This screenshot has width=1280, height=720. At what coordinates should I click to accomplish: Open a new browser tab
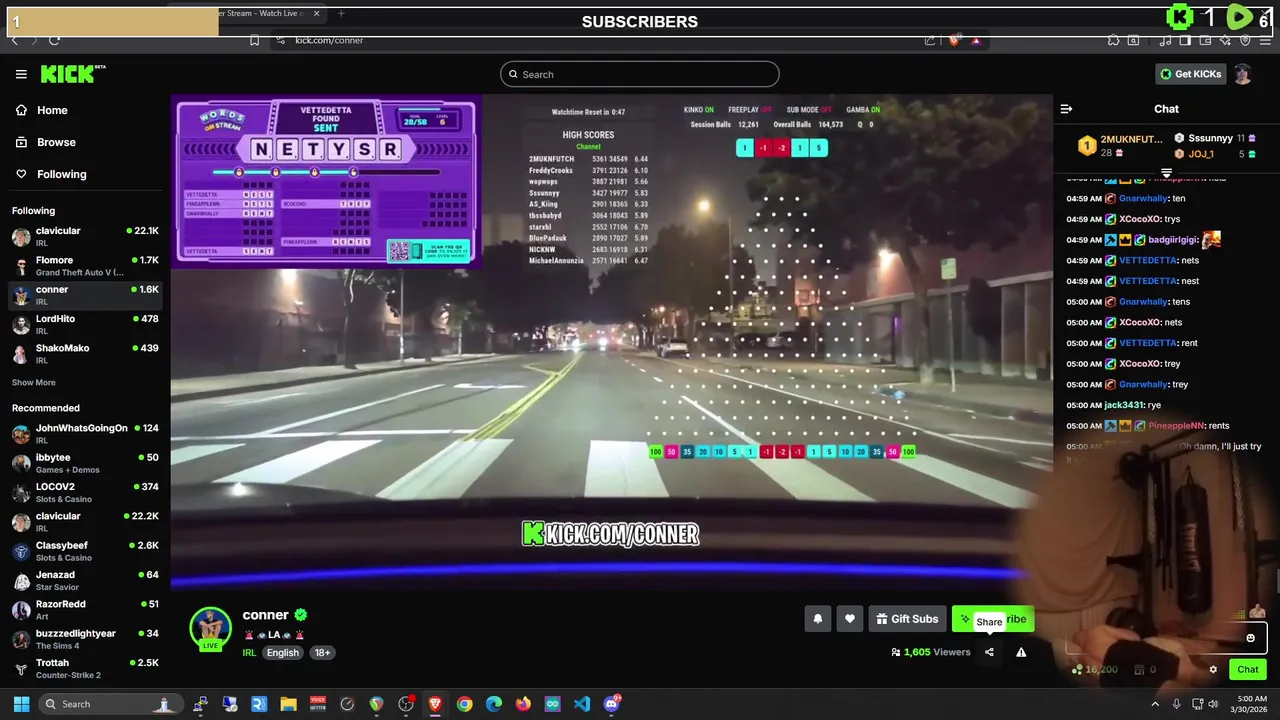(341, 13)
